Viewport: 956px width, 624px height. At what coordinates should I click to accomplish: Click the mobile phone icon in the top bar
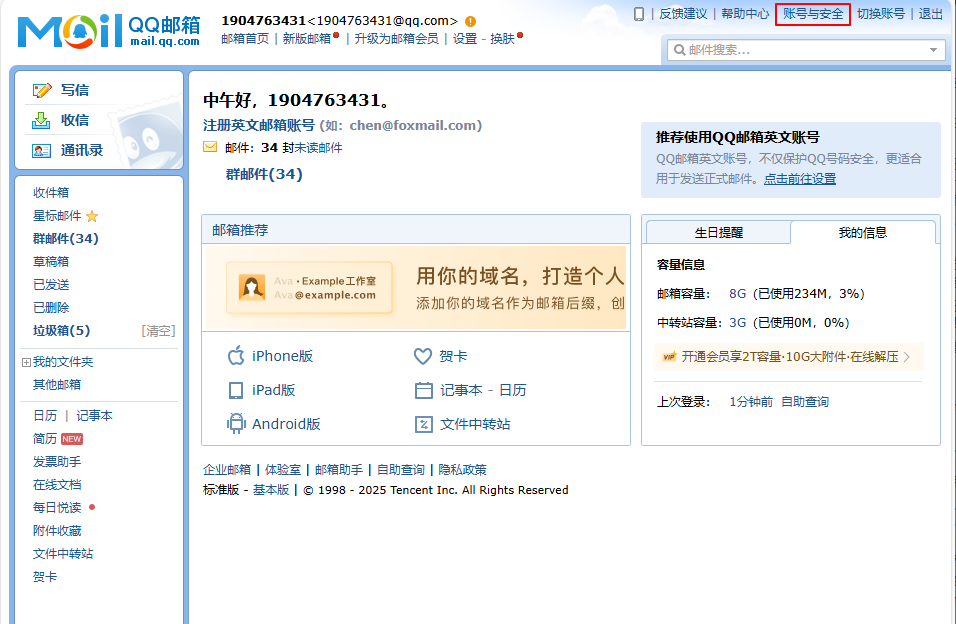point(639,14)
